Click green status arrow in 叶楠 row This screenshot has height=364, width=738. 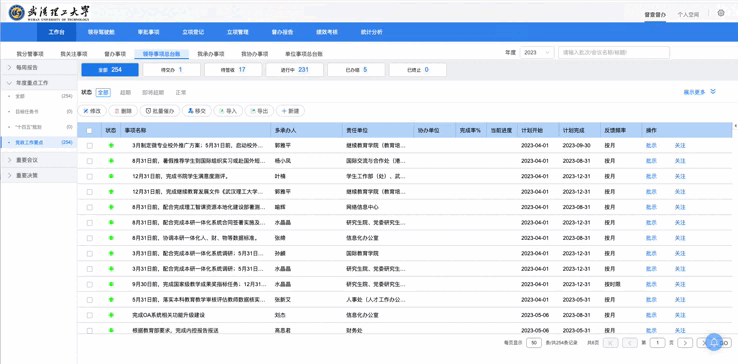pyautogui.click(x=111, y=176)
